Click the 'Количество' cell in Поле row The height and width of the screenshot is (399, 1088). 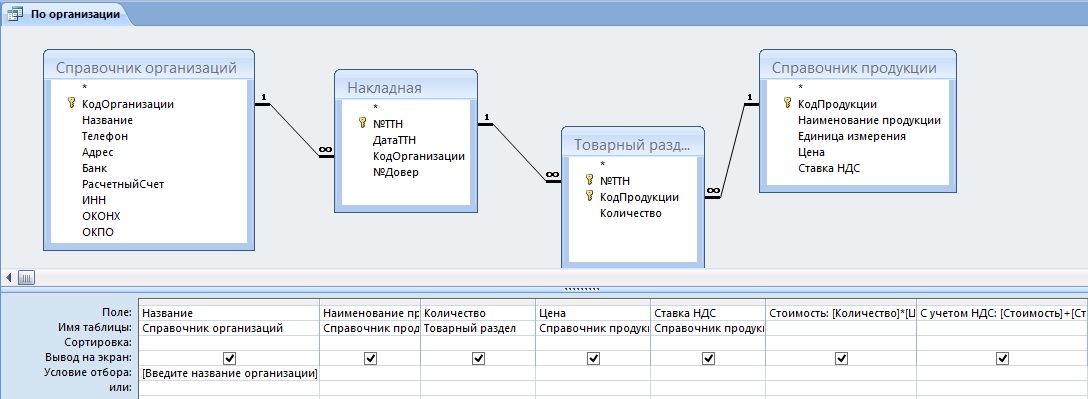coord(478,314)
